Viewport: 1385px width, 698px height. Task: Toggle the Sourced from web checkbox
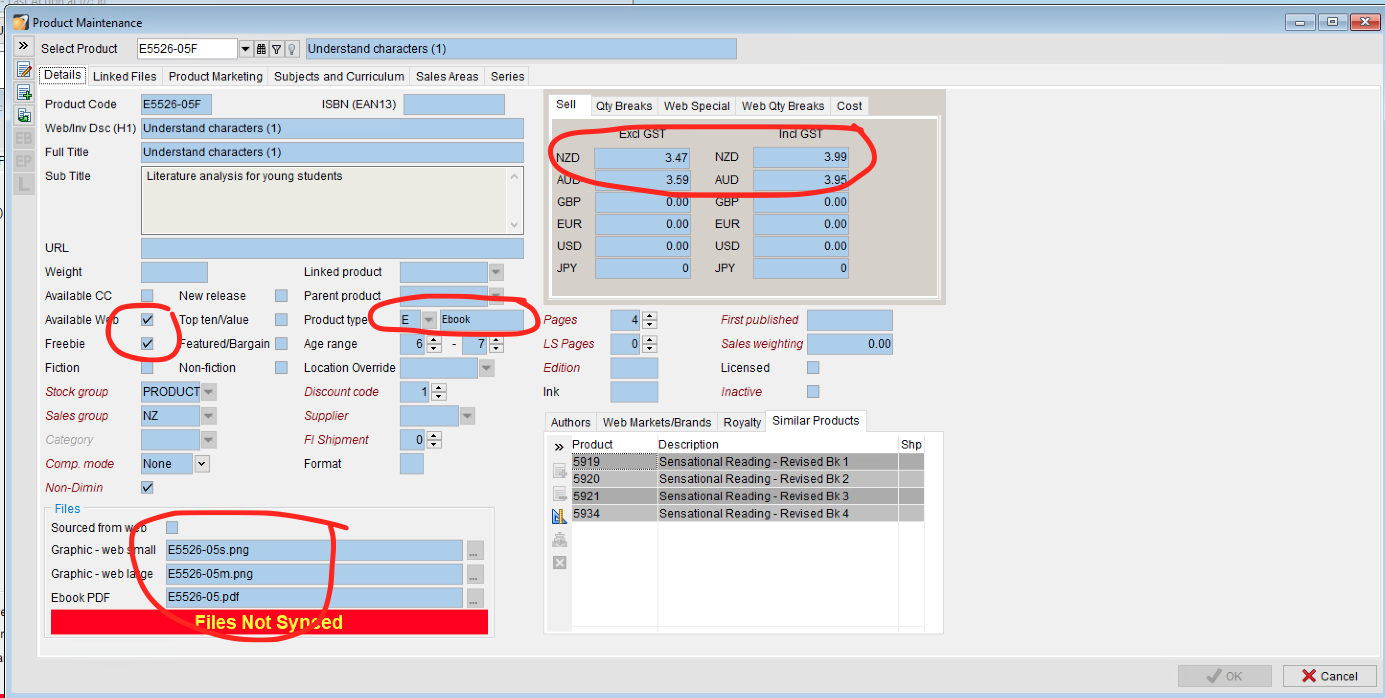[x=172, y=528]
